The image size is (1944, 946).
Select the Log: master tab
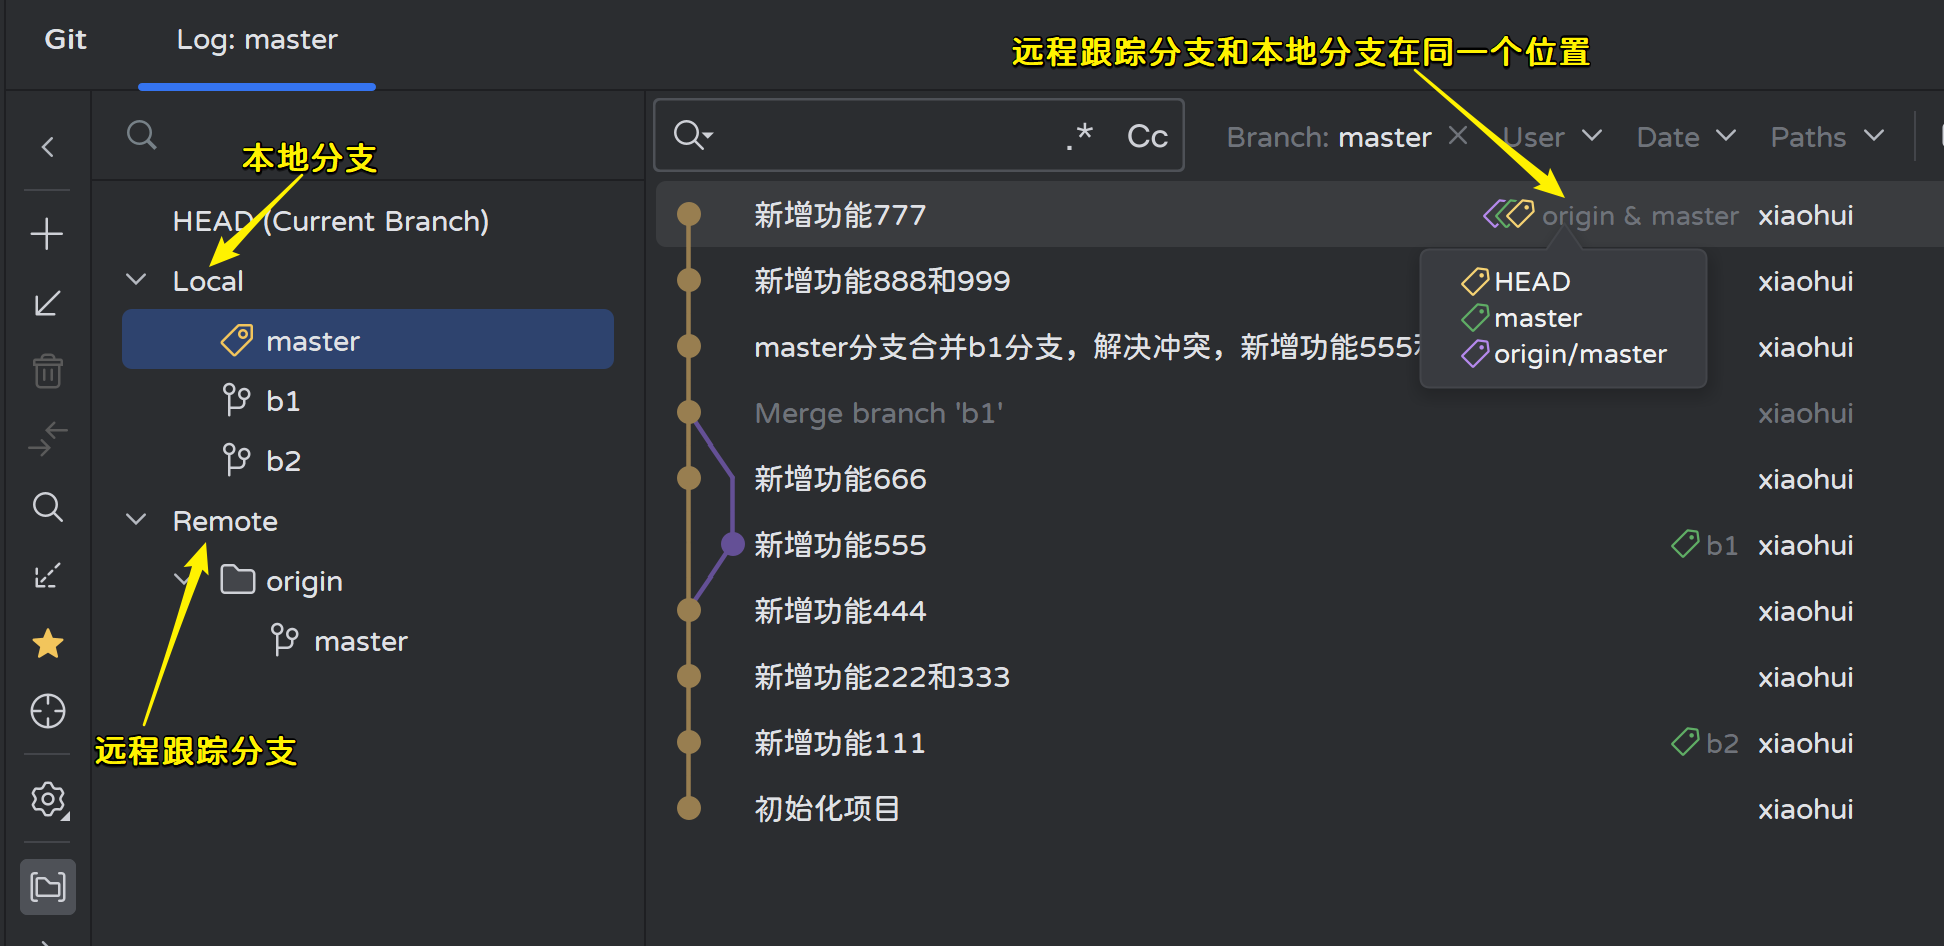coord(257,40)
